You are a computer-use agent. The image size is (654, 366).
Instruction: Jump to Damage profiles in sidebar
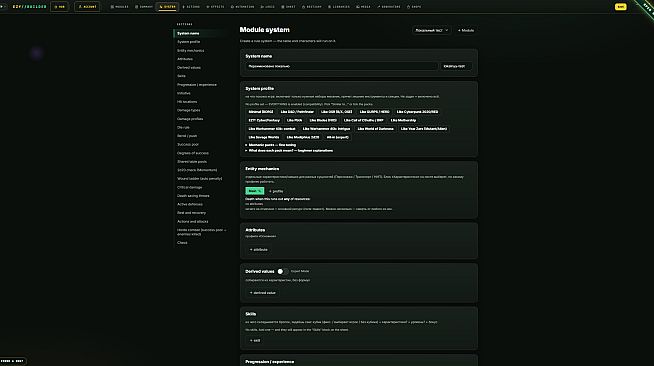(x=190, y=119)
